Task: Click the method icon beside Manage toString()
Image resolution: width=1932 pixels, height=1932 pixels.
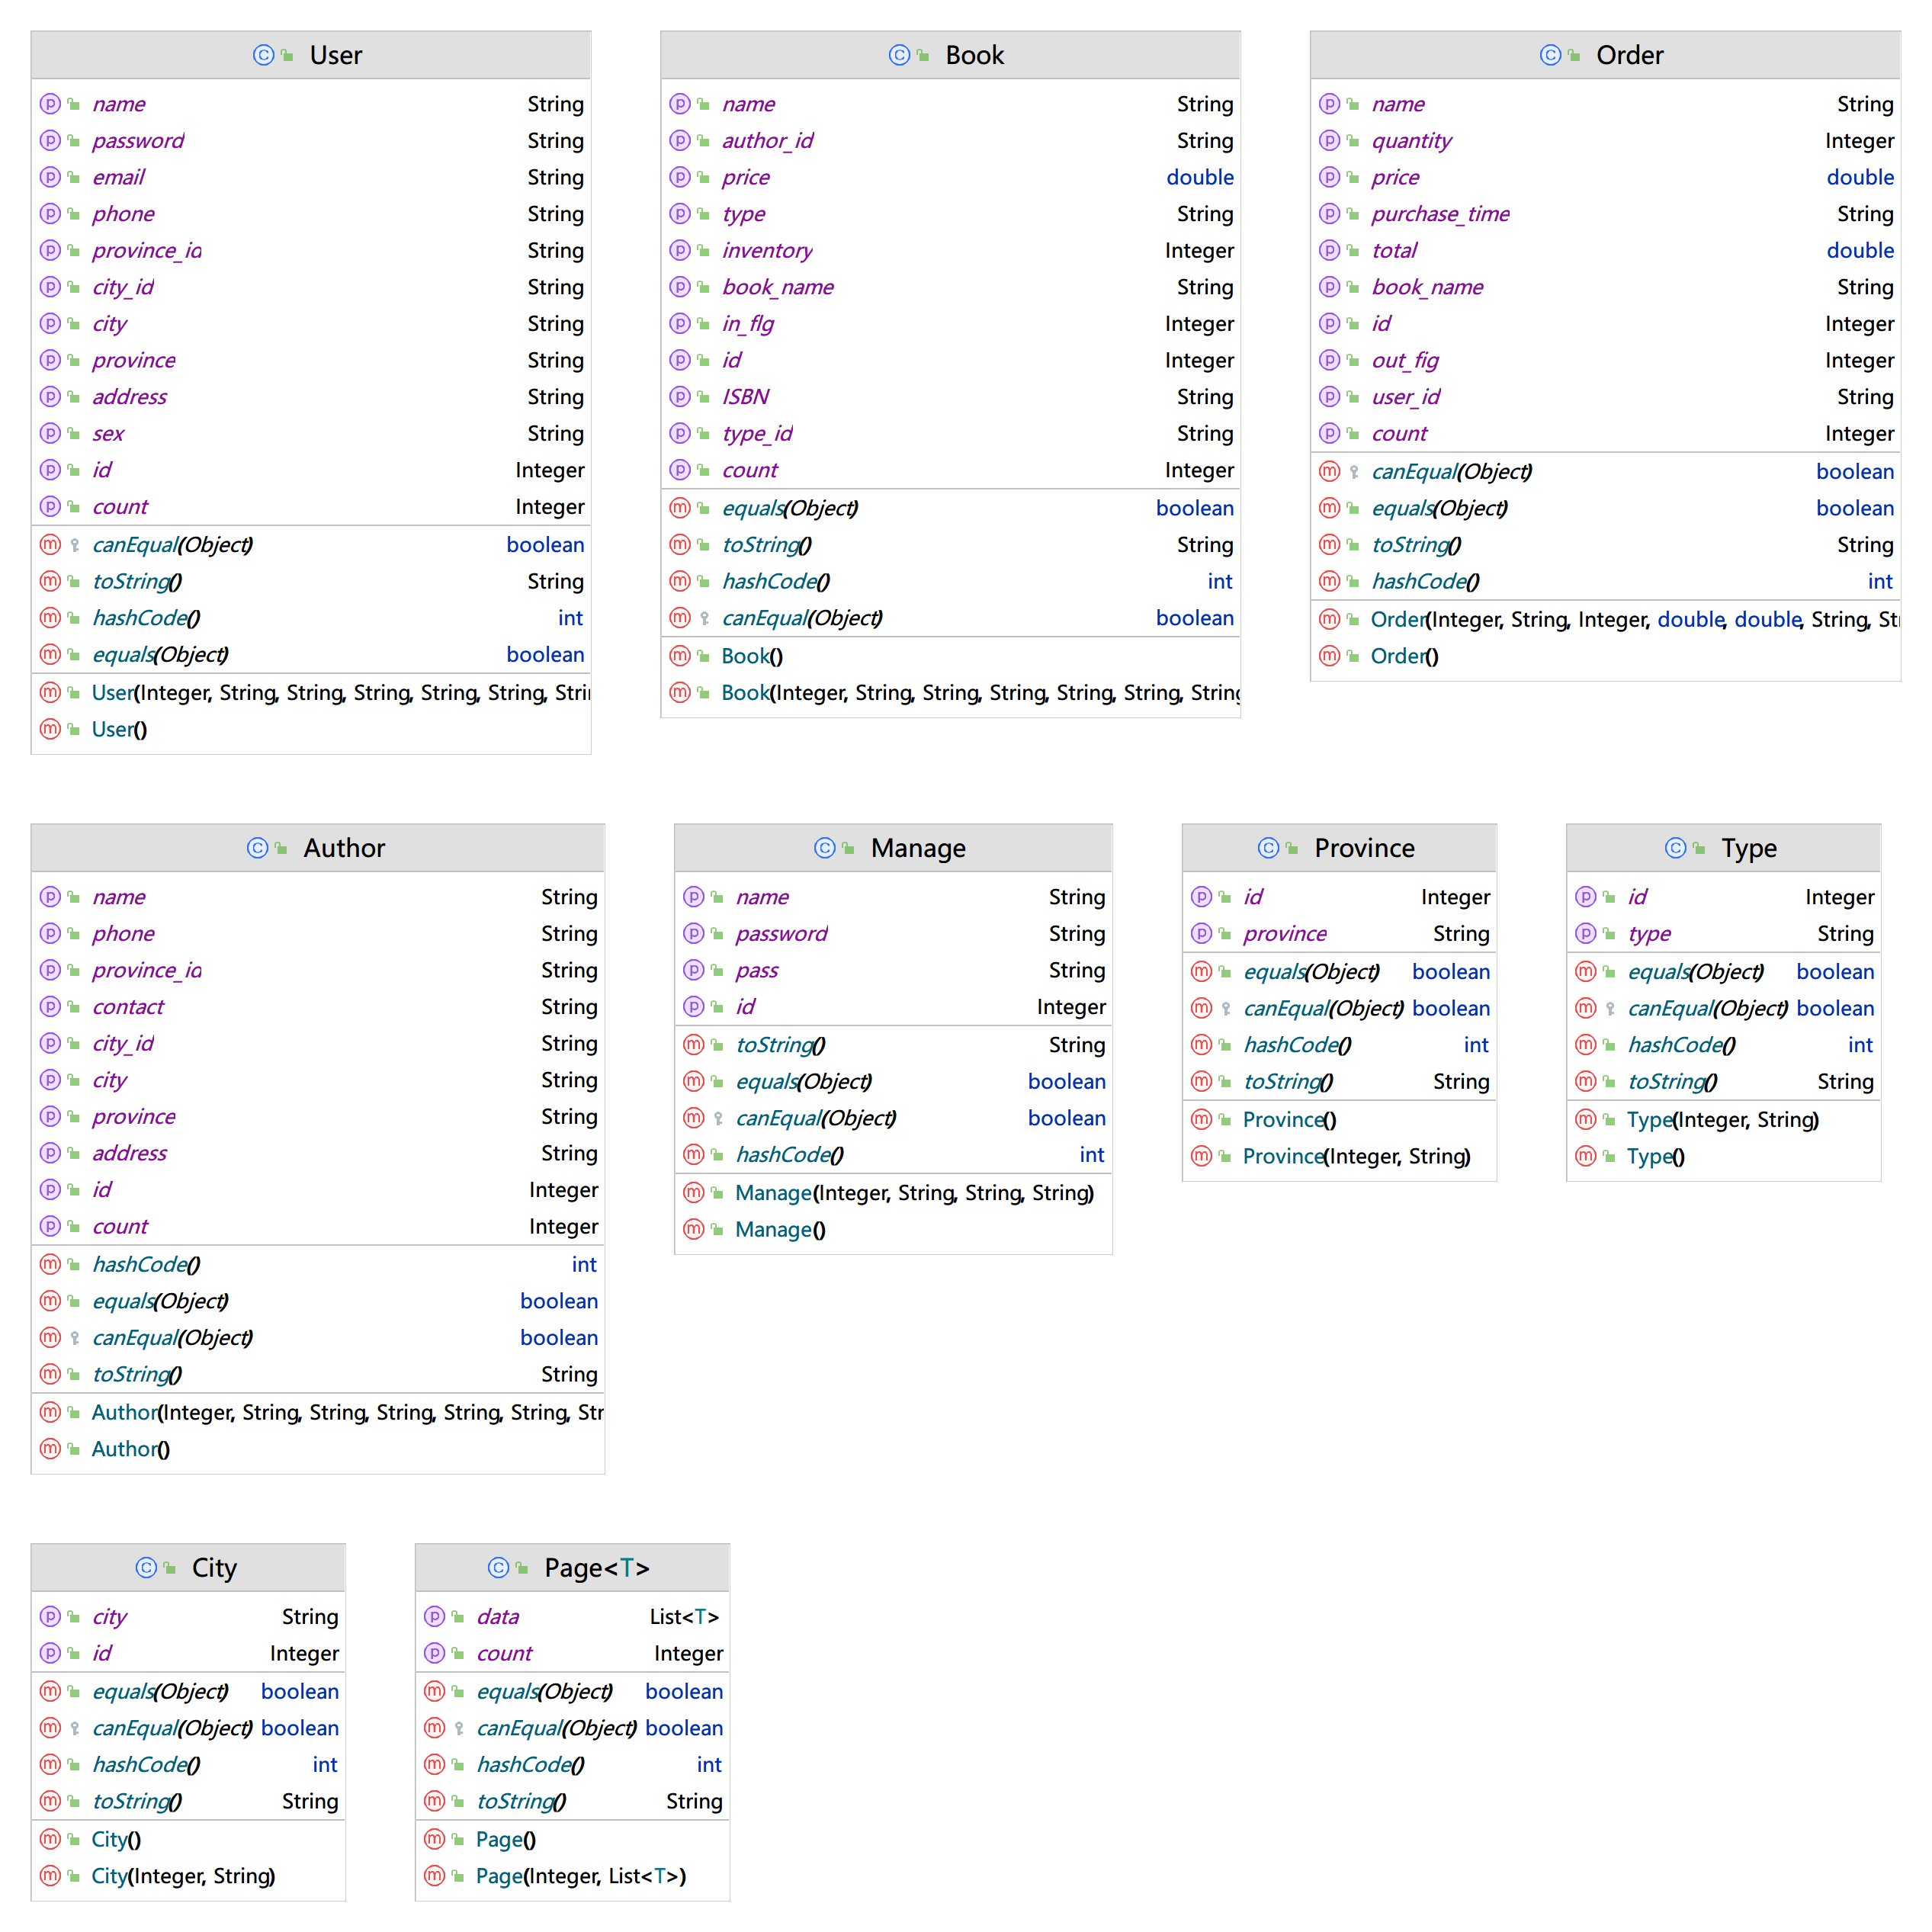Action: coord(693,1045)
